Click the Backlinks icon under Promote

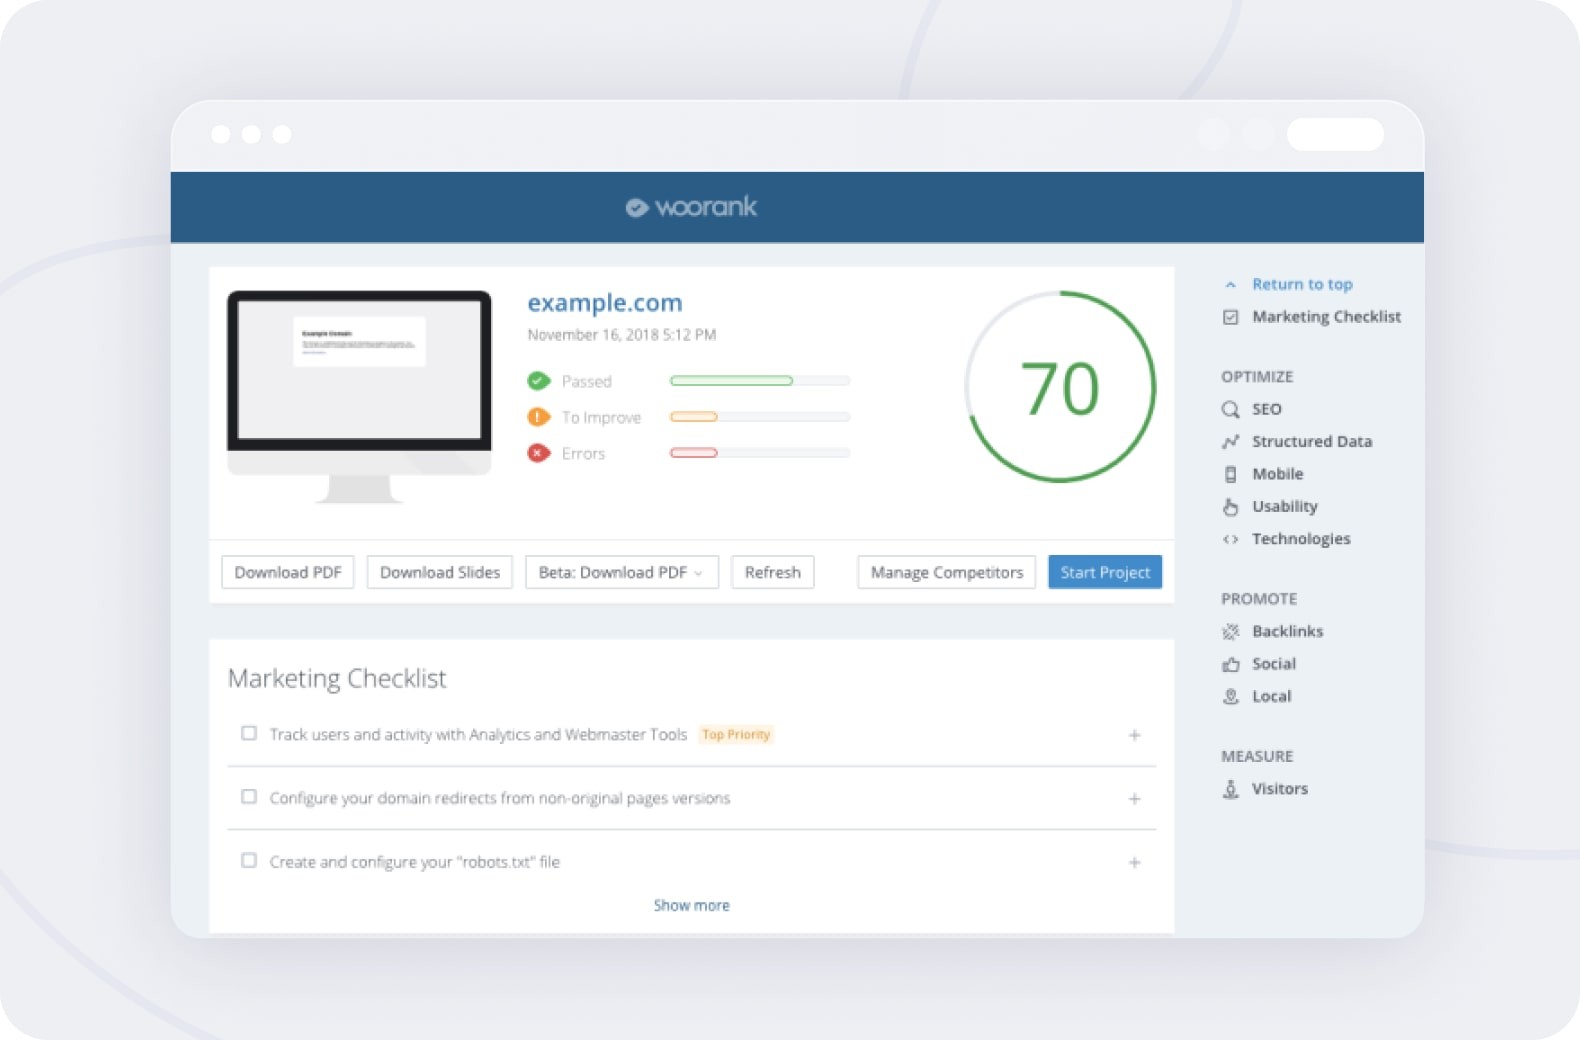1230,632
